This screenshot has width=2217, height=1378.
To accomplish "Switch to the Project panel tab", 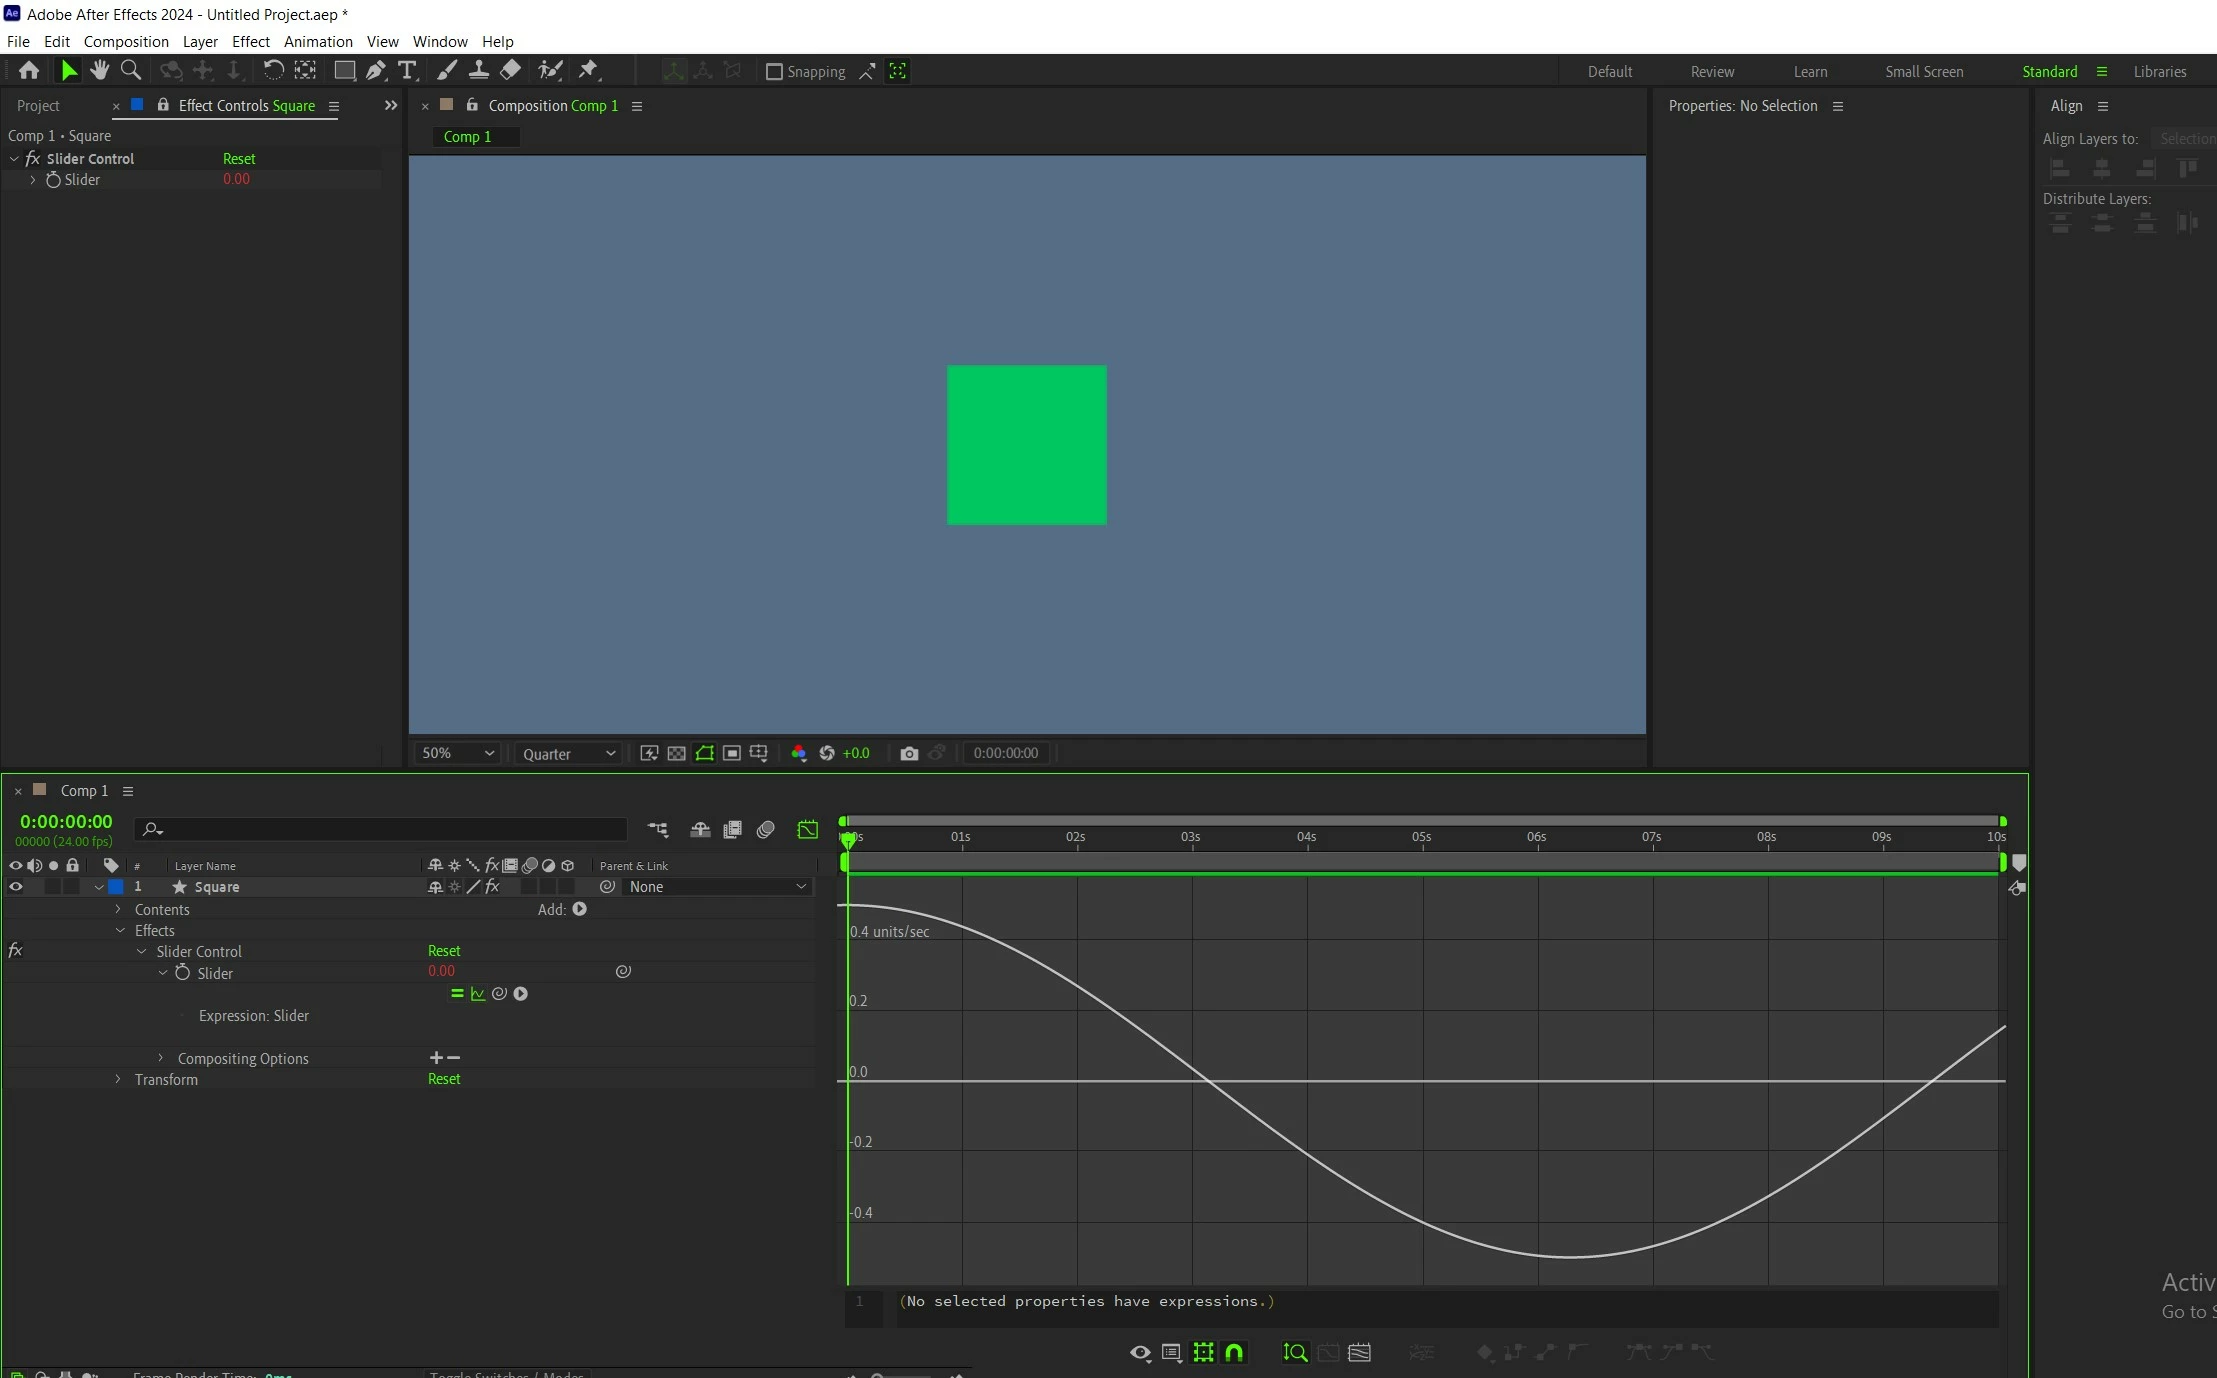I will (38, 106).
